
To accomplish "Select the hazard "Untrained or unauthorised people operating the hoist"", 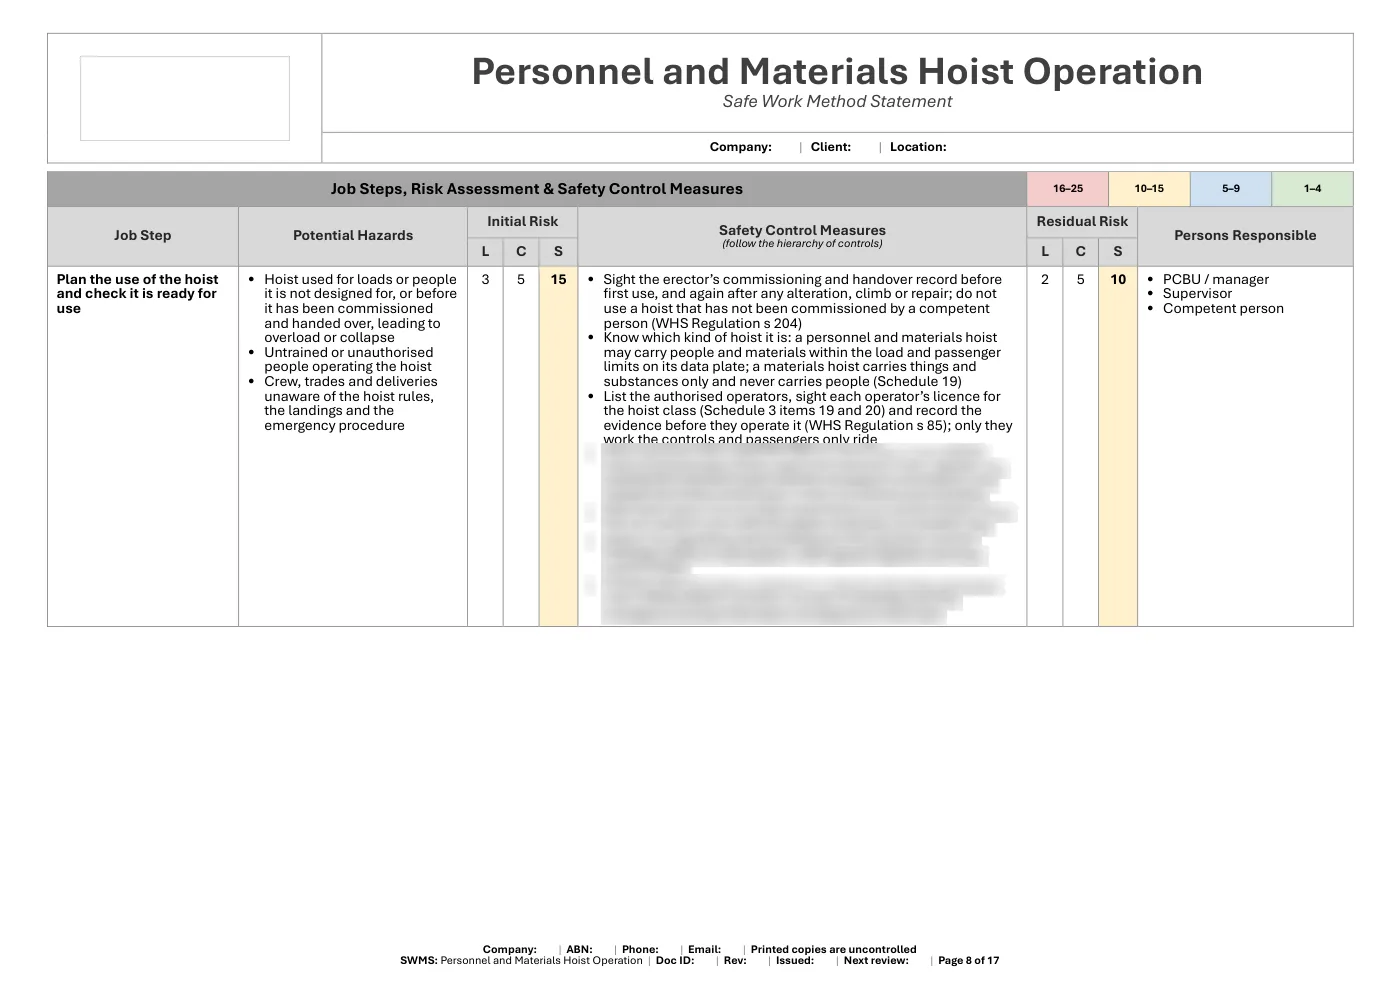I will tap(349, 359).
